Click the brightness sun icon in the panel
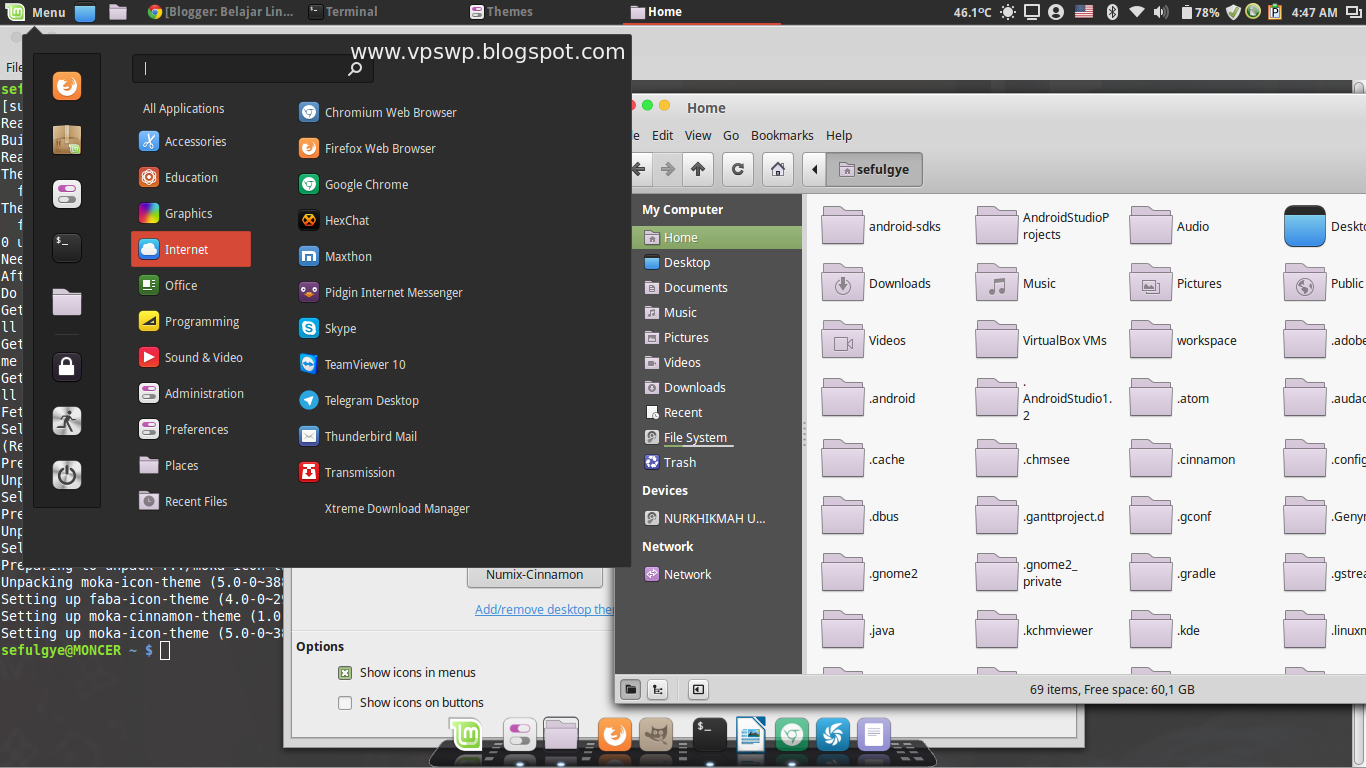Viewport: 1366px width, 768px height. (x=1007, y=12)
